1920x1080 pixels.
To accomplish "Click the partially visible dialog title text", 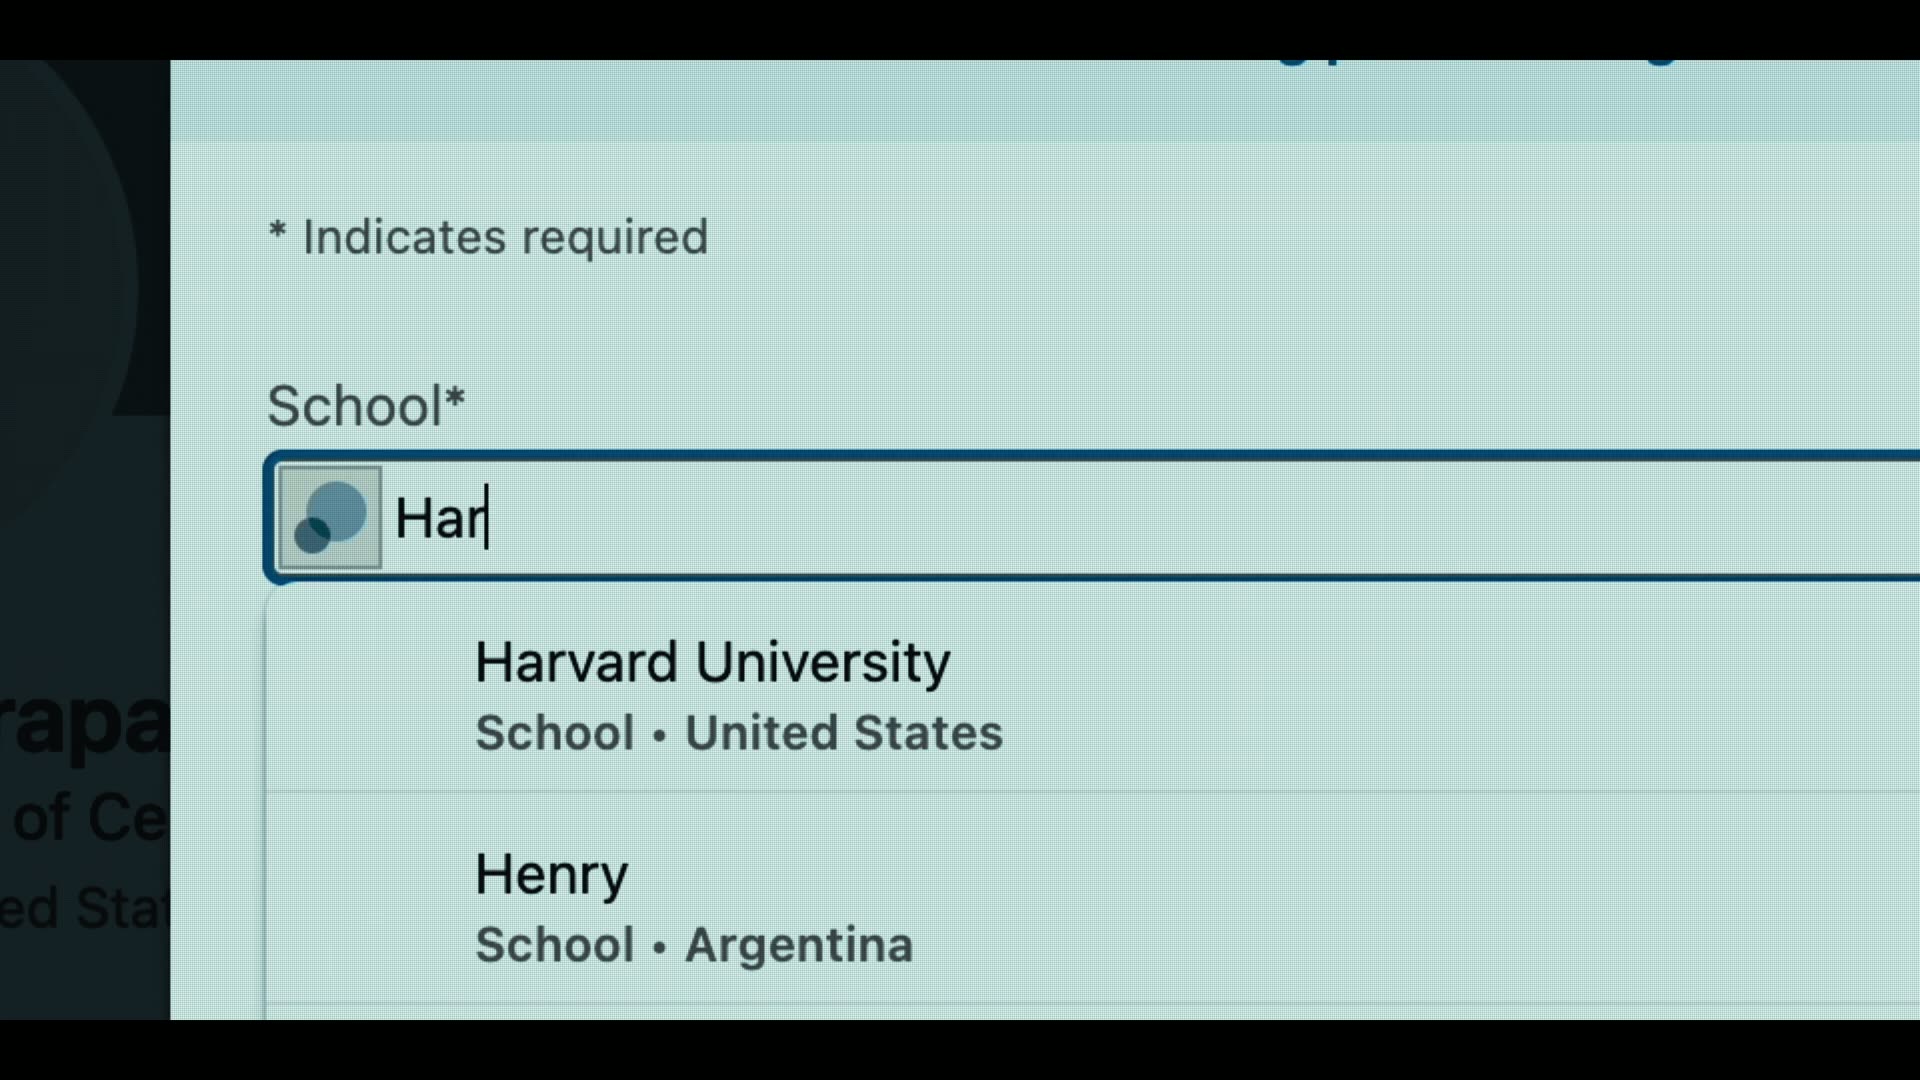I will (1470, 64).
